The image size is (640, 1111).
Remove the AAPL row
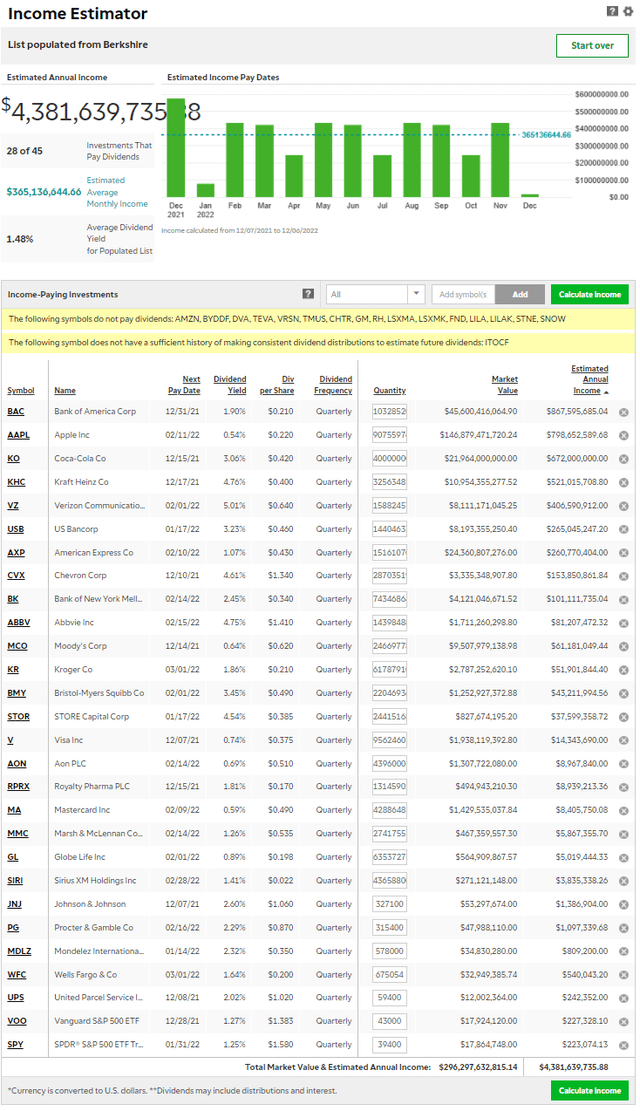tap(624, 436)
